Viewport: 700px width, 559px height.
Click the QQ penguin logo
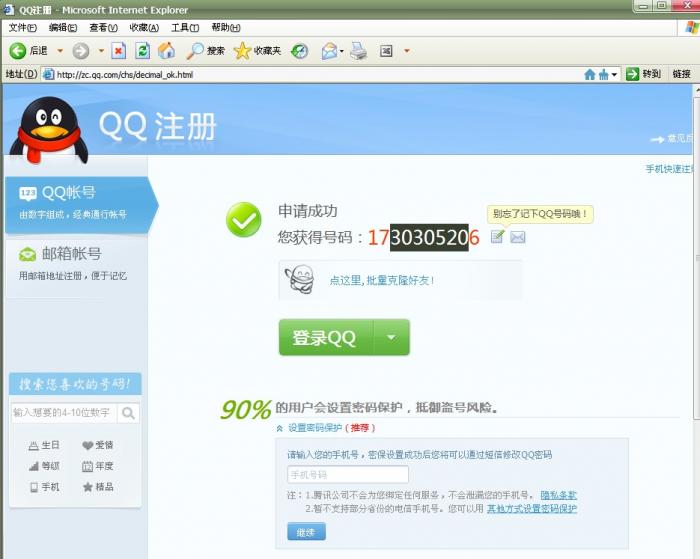pos(49,129)
